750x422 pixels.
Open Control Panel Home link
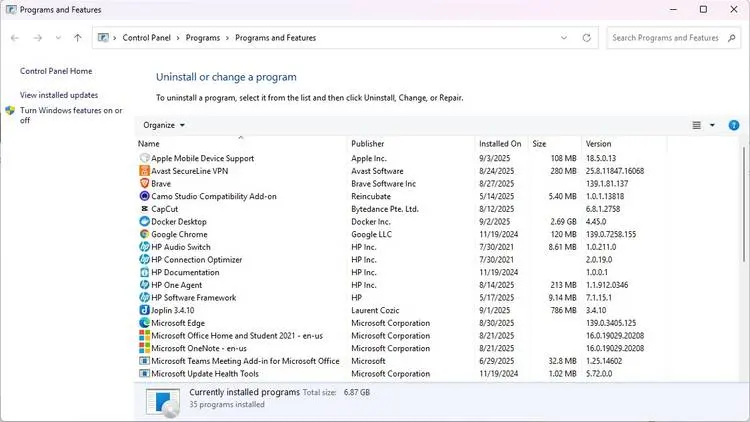[56, 71]
